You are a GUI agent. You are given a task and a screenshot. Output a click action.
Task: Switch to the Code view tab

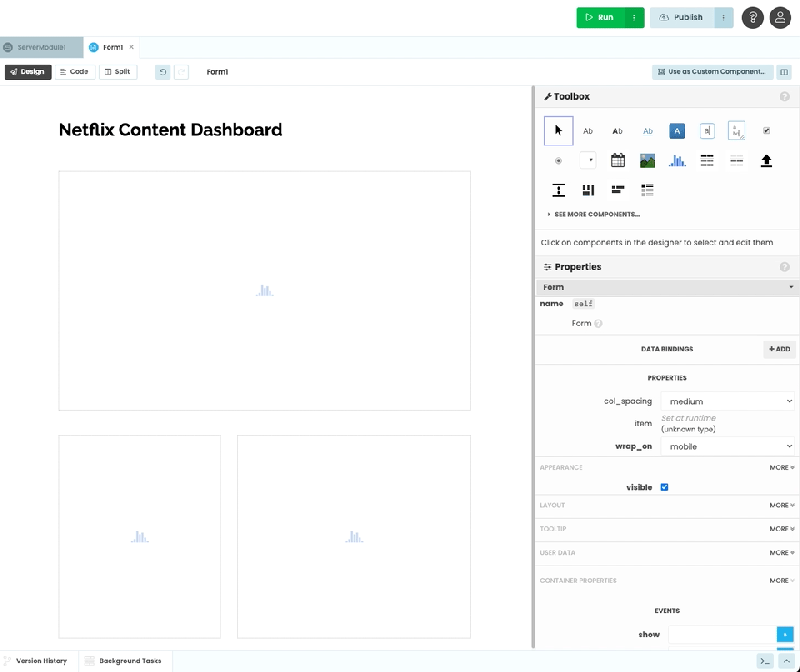coord(74,72)
